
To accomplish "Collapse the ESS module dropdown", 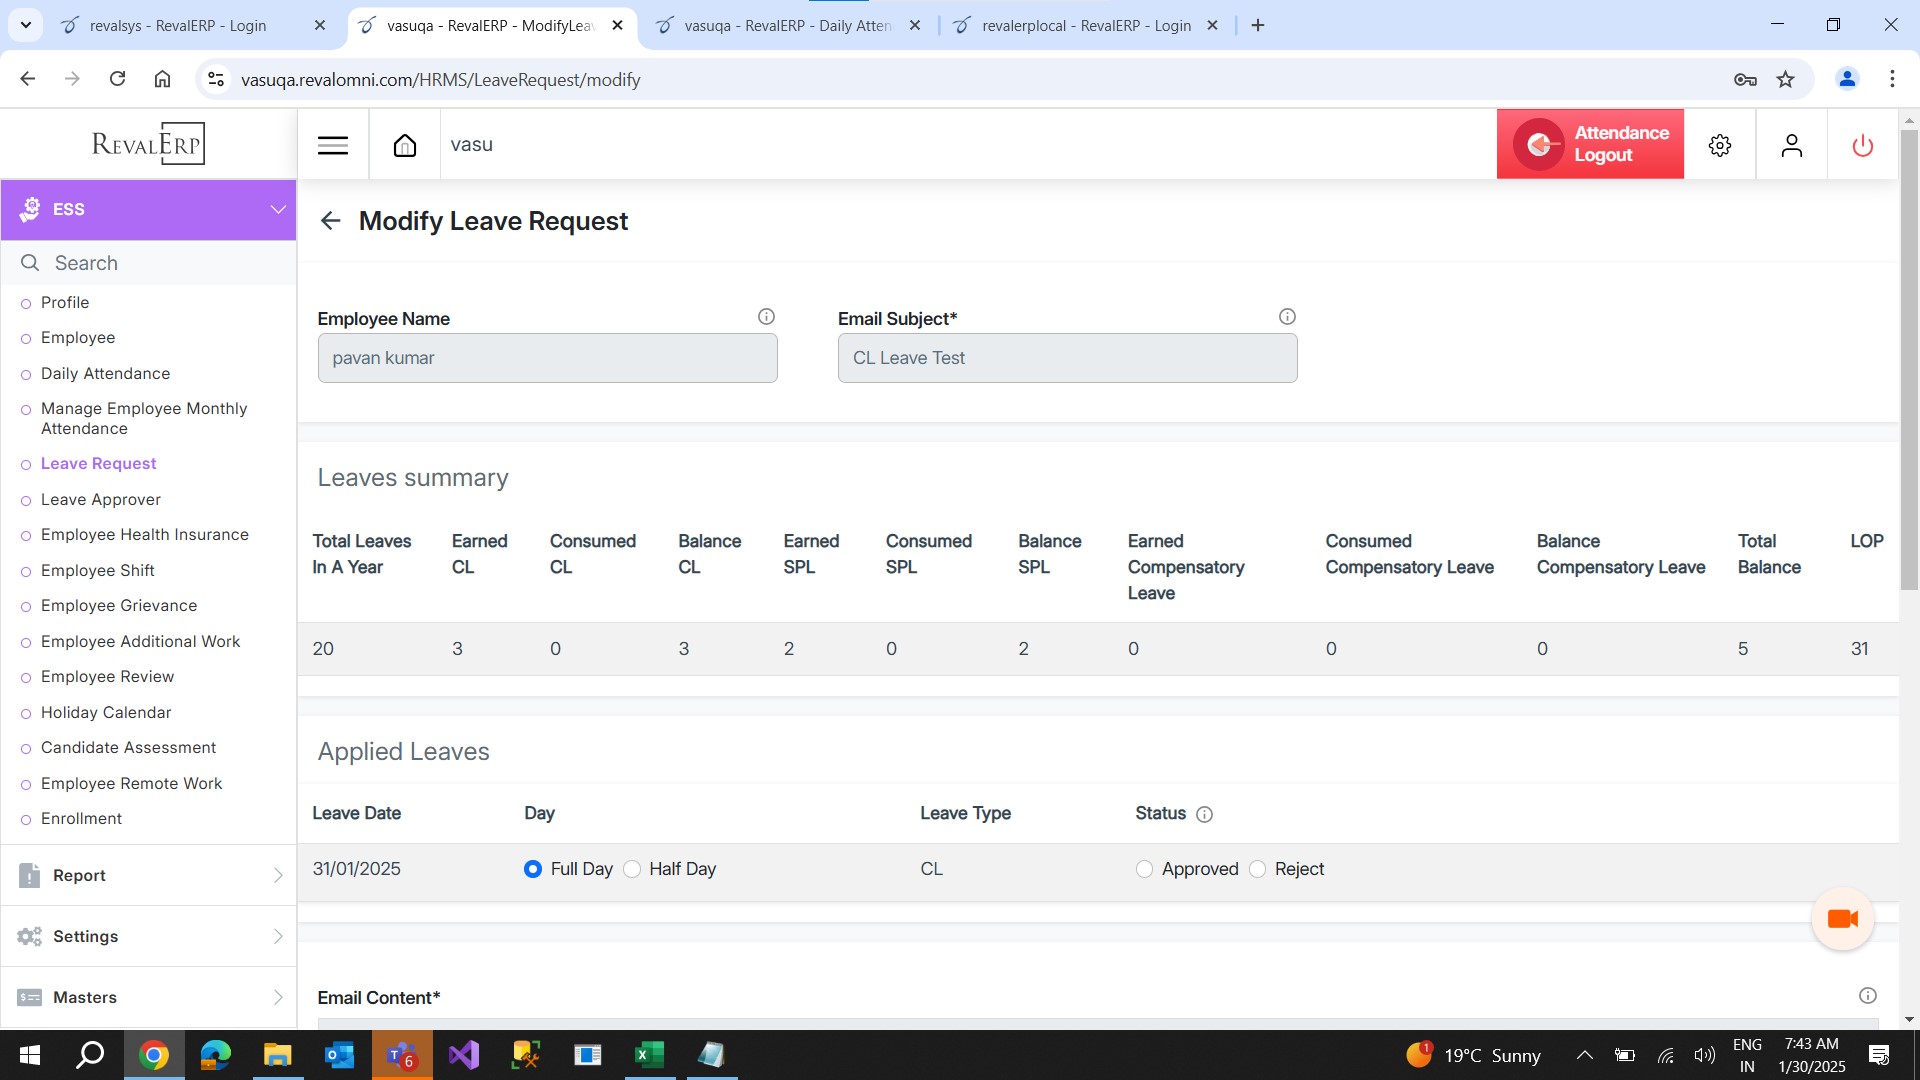I will coord(277,209).
